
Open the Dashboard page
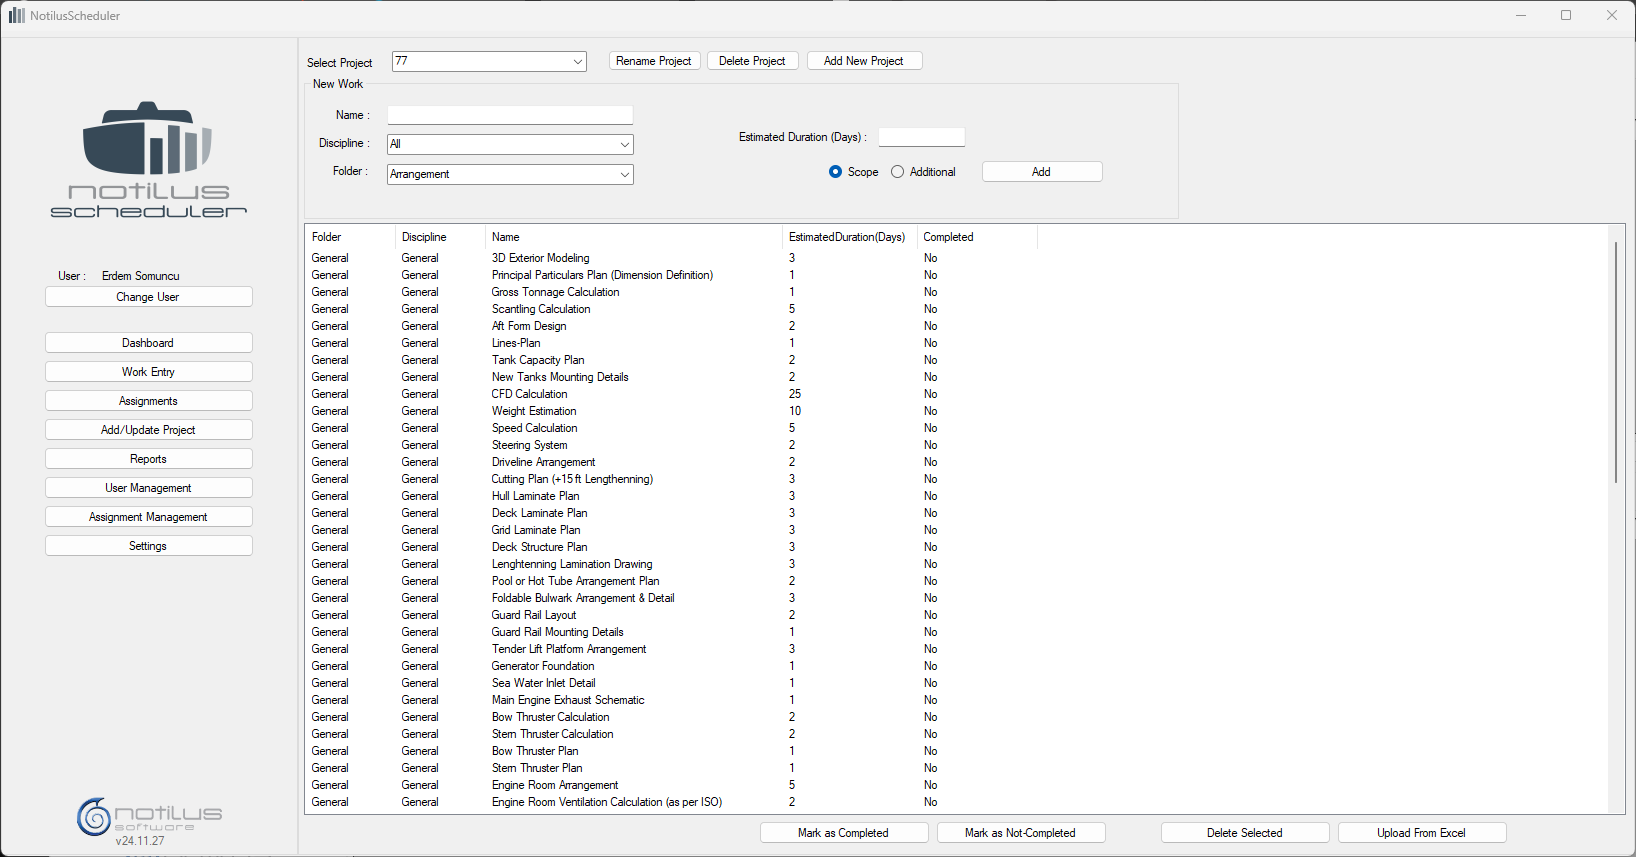point(148,343)
